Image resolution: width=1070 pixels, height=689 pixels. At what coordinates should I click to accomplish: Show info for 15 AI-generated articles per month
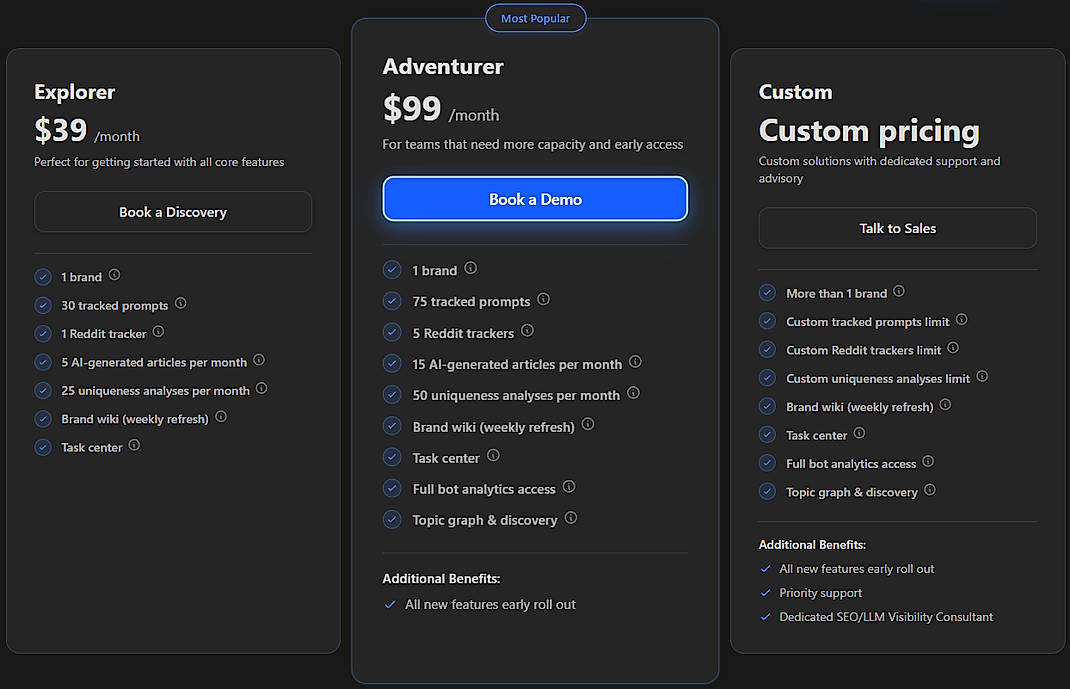635,362
